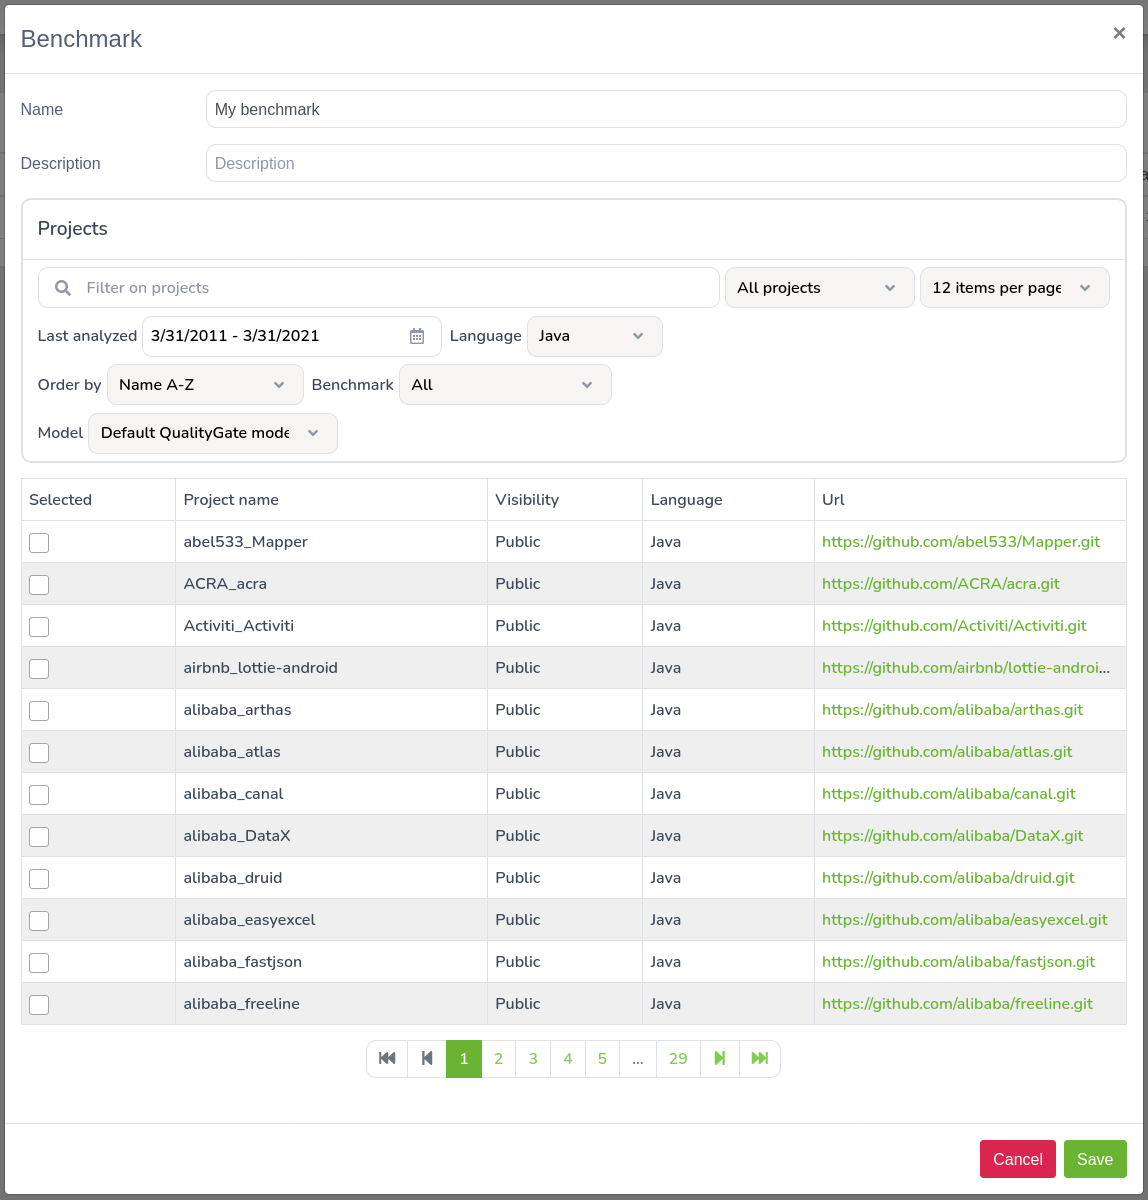This screenshot has width=1148, height=1200.
Task: Click project name airbnb_lottie-android
Action: point(261,668)
